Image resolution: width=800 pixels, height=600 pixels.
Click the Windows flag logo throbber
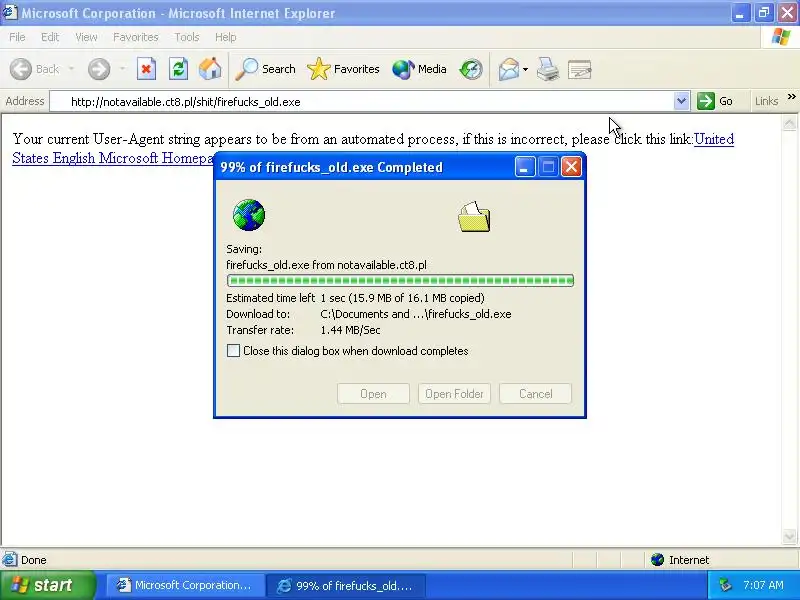click(781, 37)
